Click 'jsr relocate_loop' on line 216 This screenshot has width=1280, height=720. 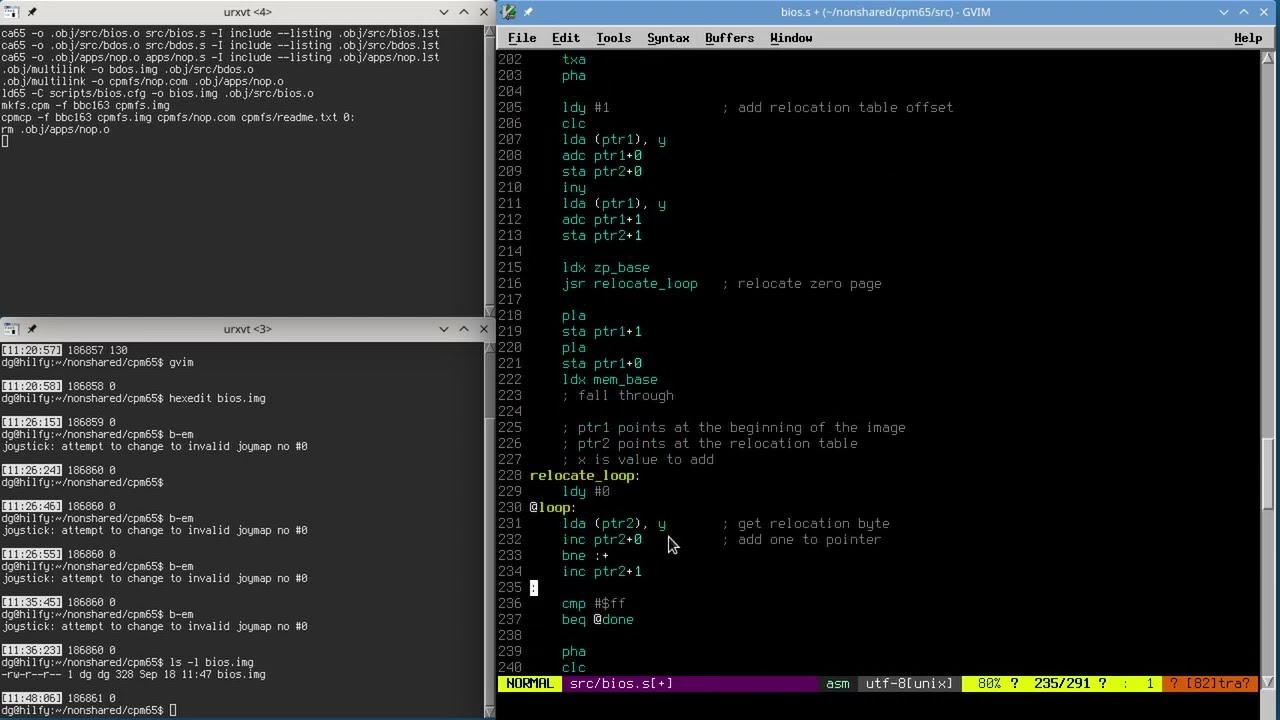[630, 284]
